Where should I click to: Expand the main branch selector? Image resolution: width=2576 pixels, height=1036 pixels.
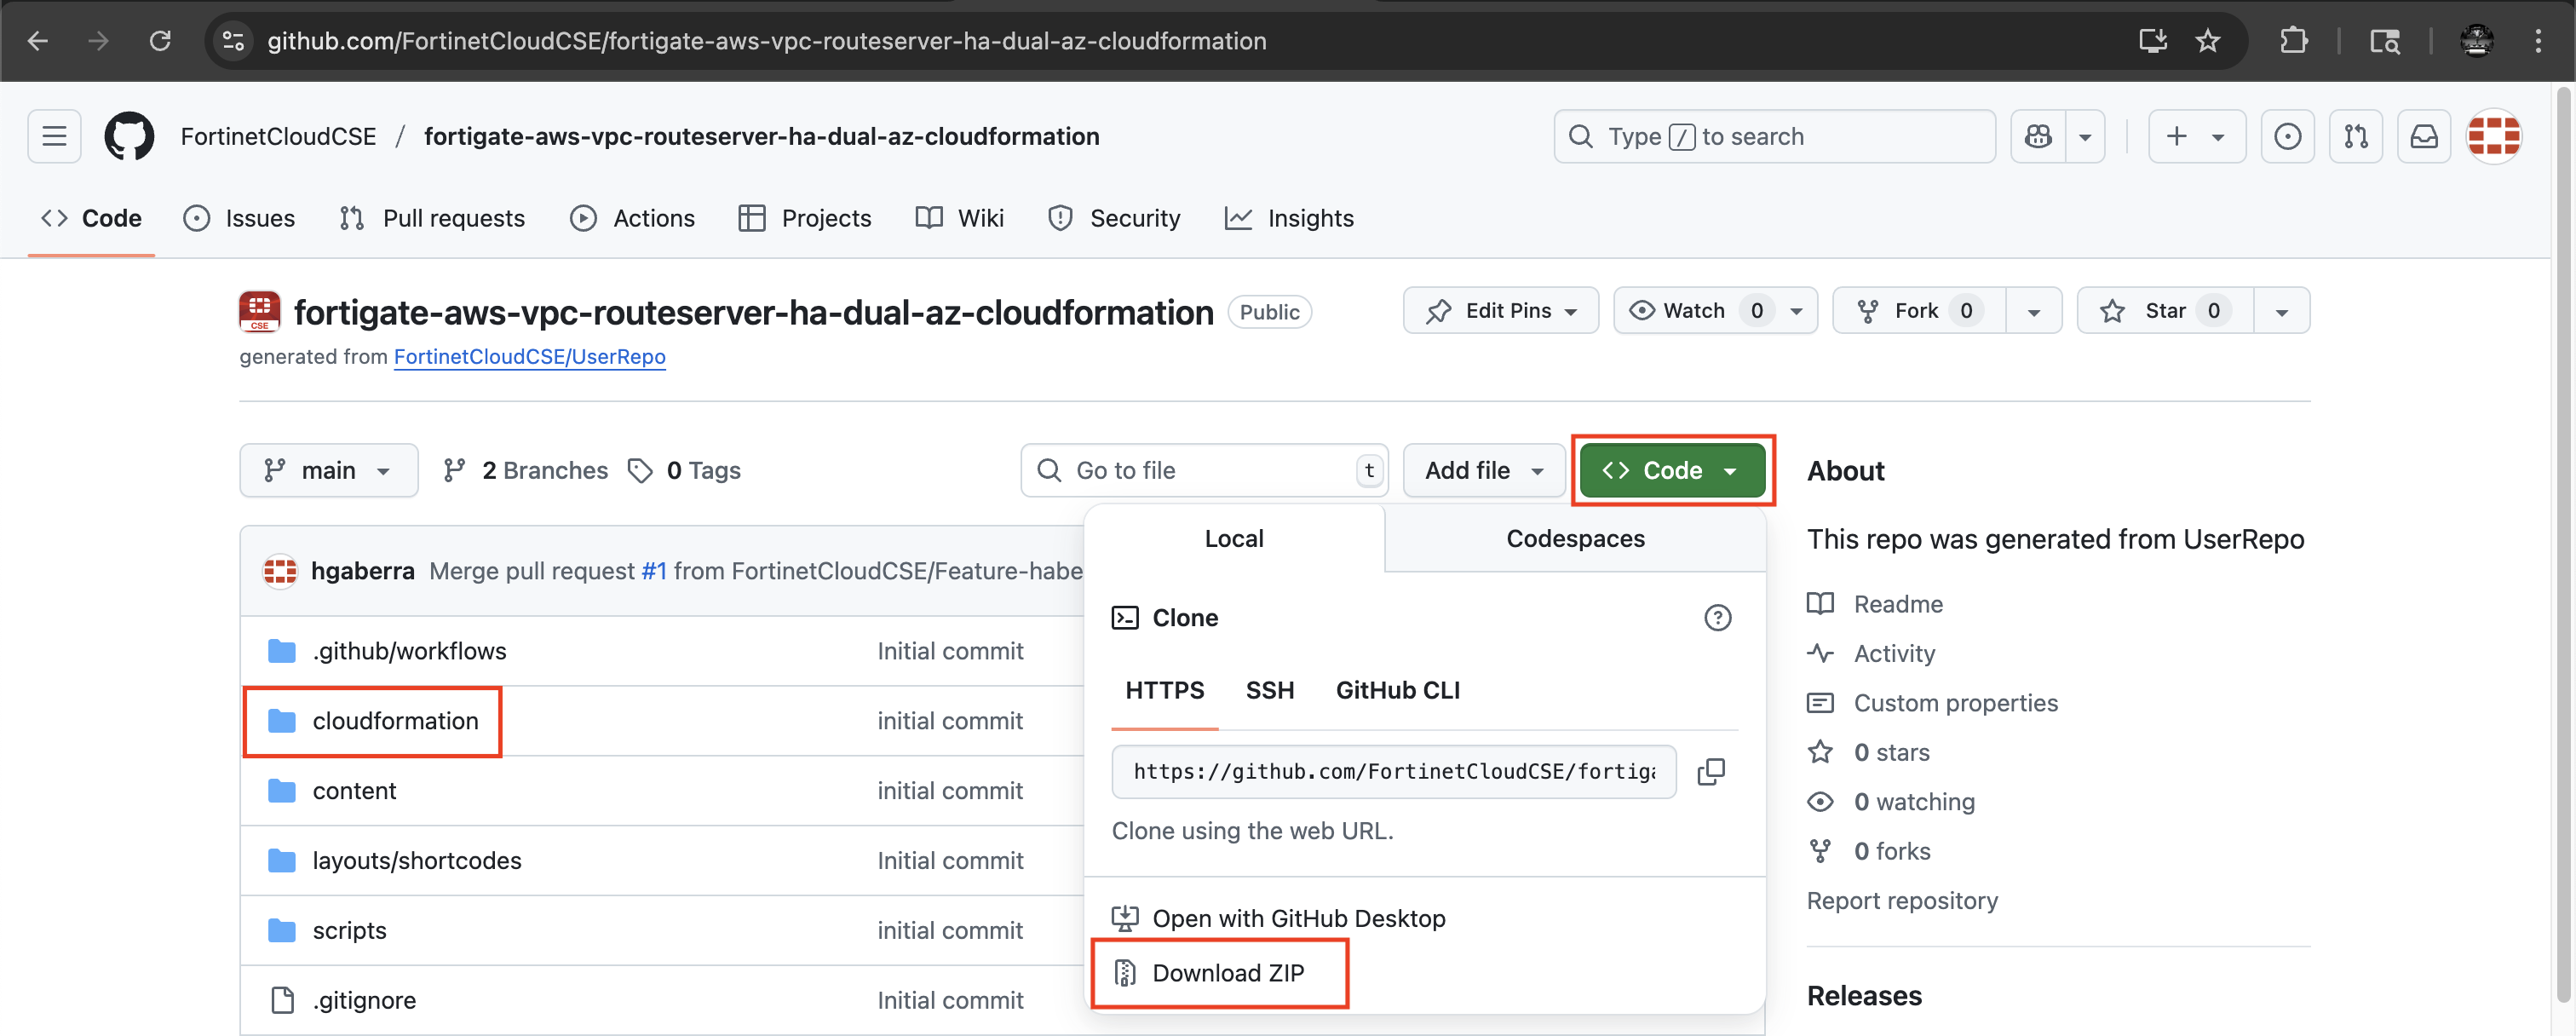tap(328, 470)
